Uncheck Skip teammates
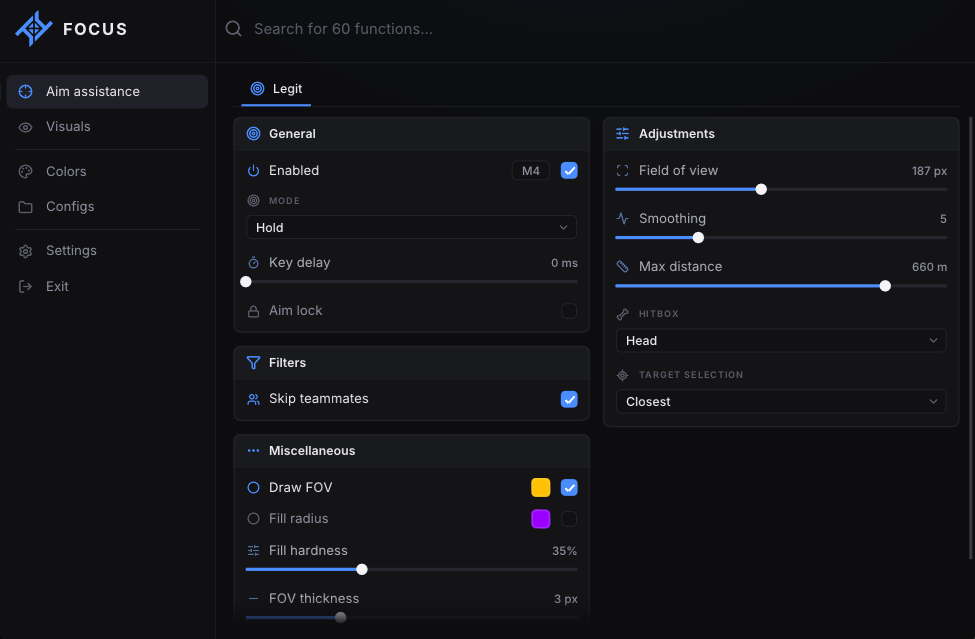Viewport: 975px width, 639px height. click(569, 399)
